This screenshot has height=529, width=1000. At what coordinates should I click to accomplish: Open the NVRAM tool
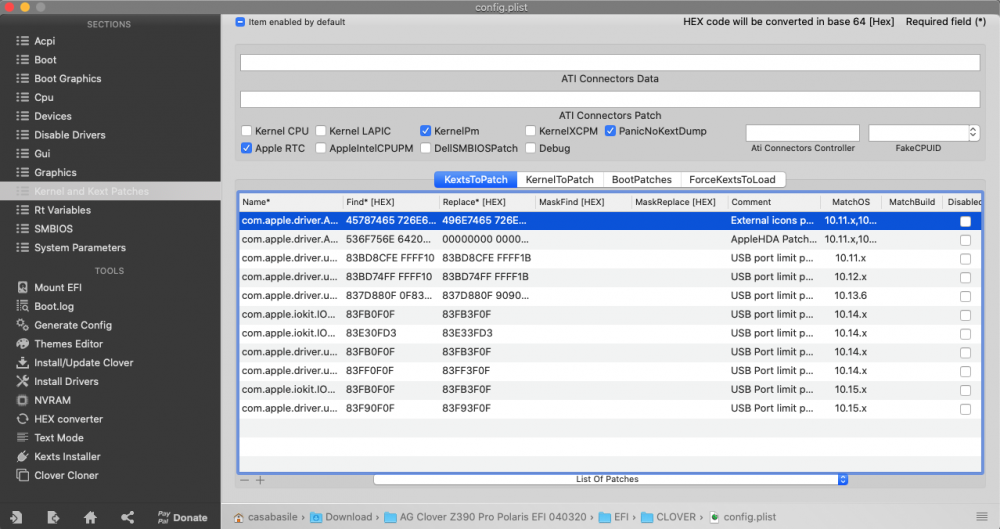point(52,401)
